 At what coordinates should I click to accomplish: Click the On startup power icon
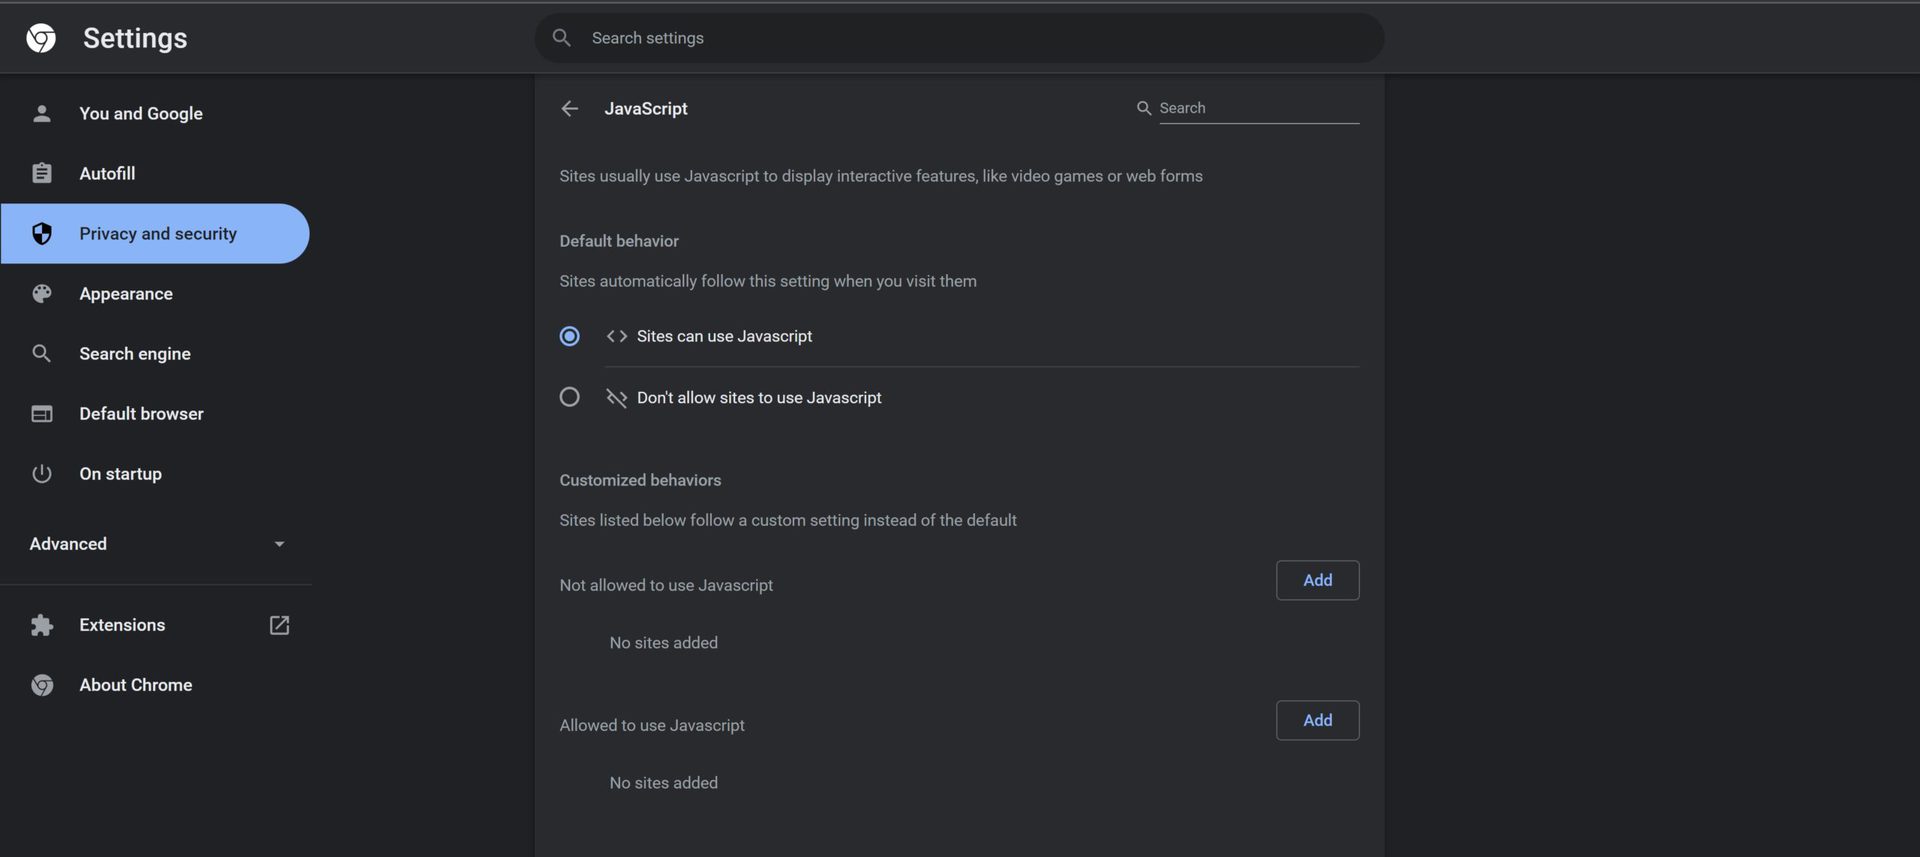tap(41, 473)
